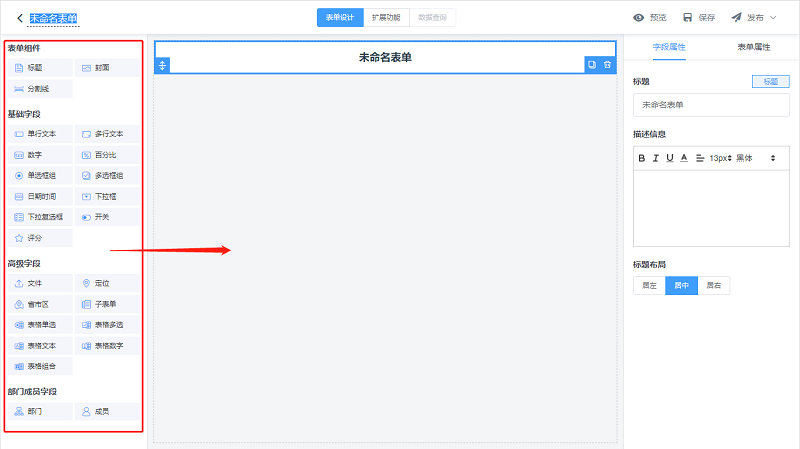Select the 多行文本 field component
800x449 pixels.
point(108,134)
